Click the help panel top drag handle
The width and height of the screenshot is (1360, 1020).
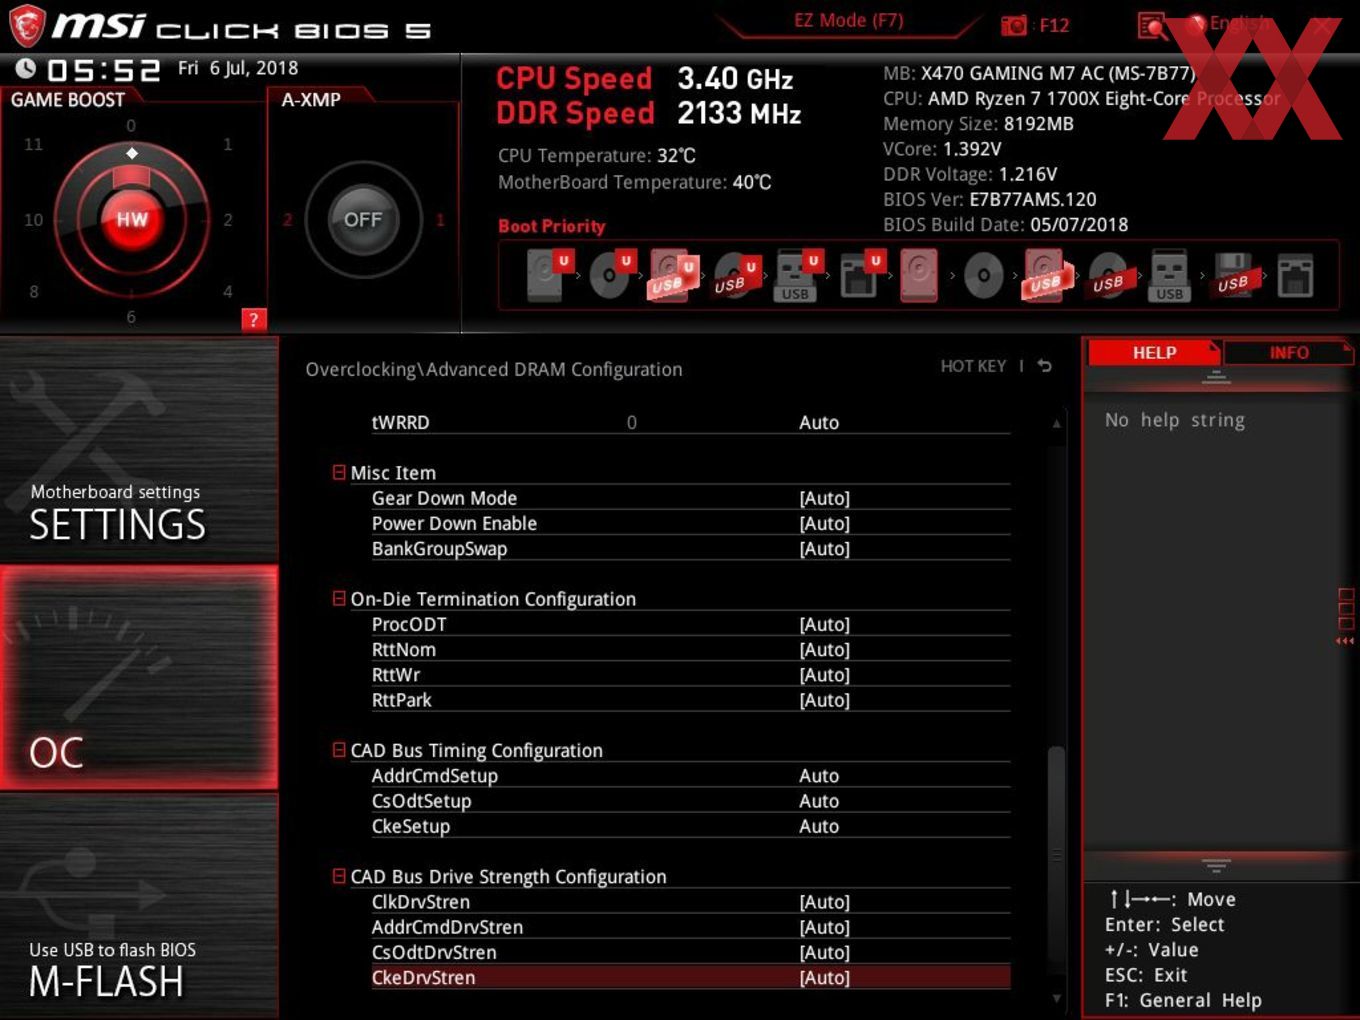click(1216, 377)
